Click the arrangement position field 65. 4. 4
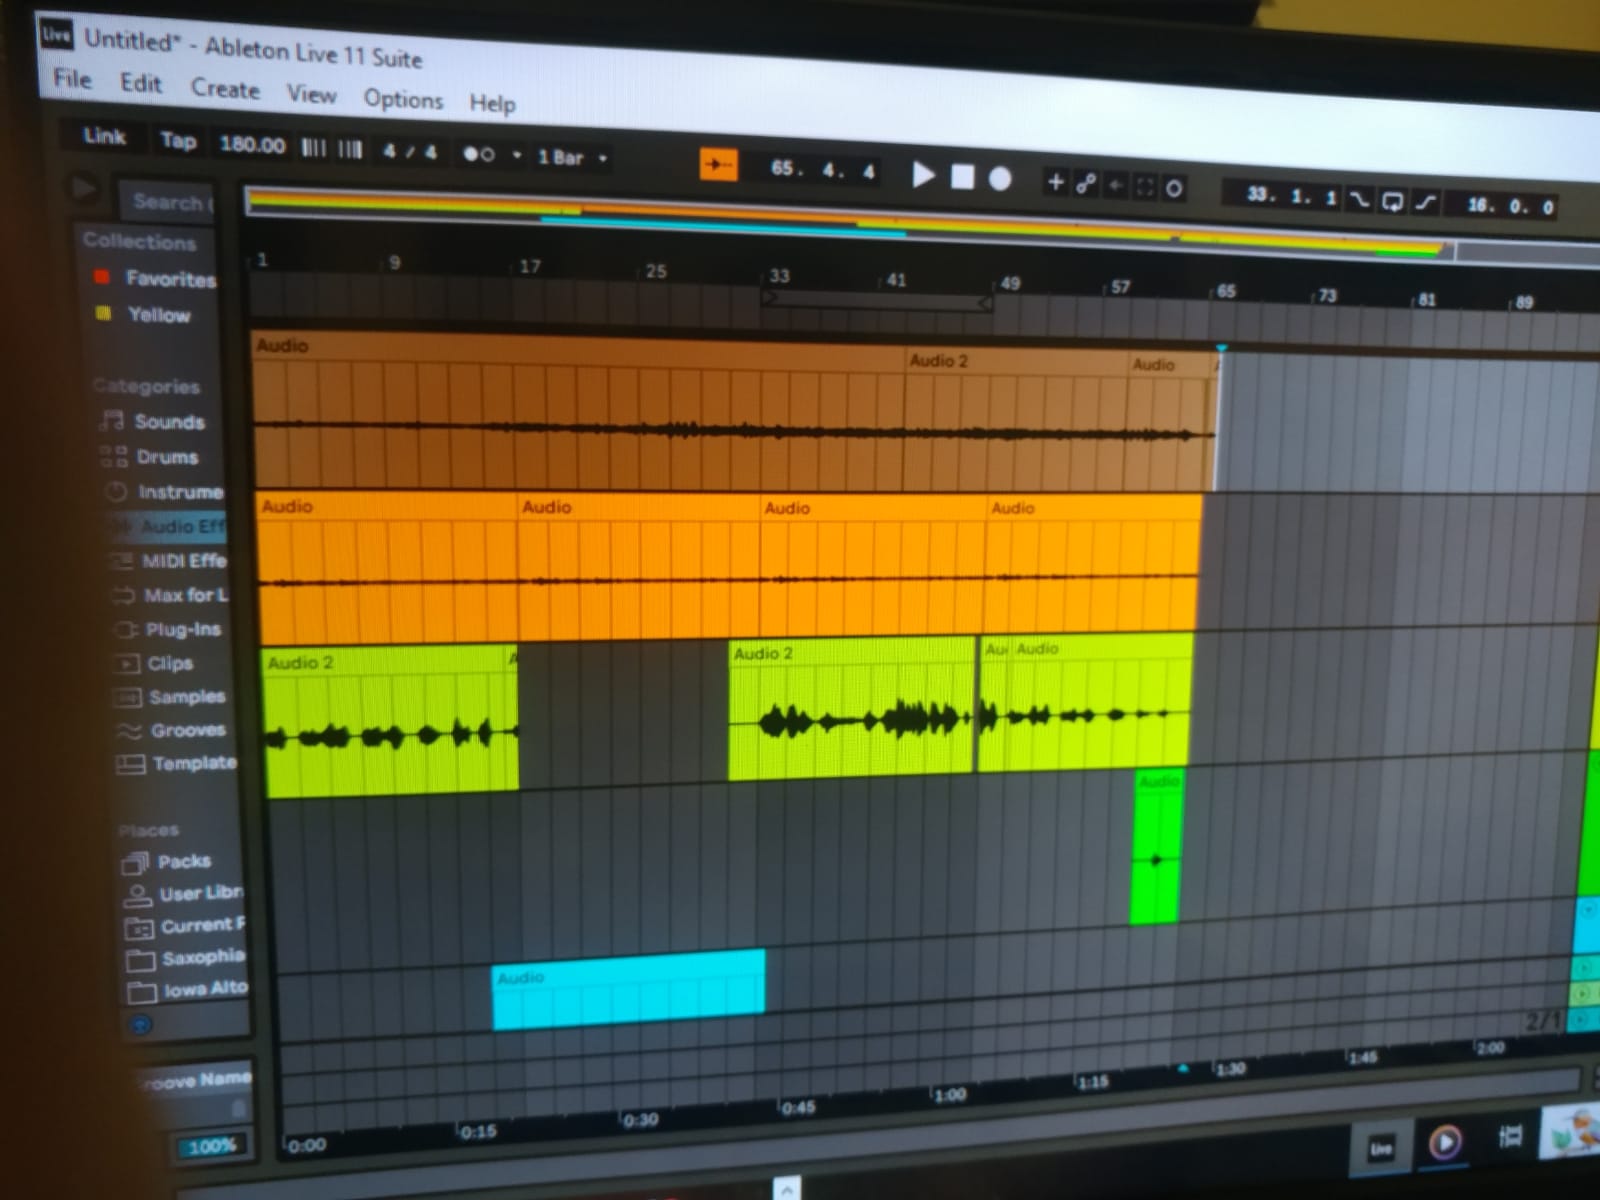 click(x=823, y=170)
